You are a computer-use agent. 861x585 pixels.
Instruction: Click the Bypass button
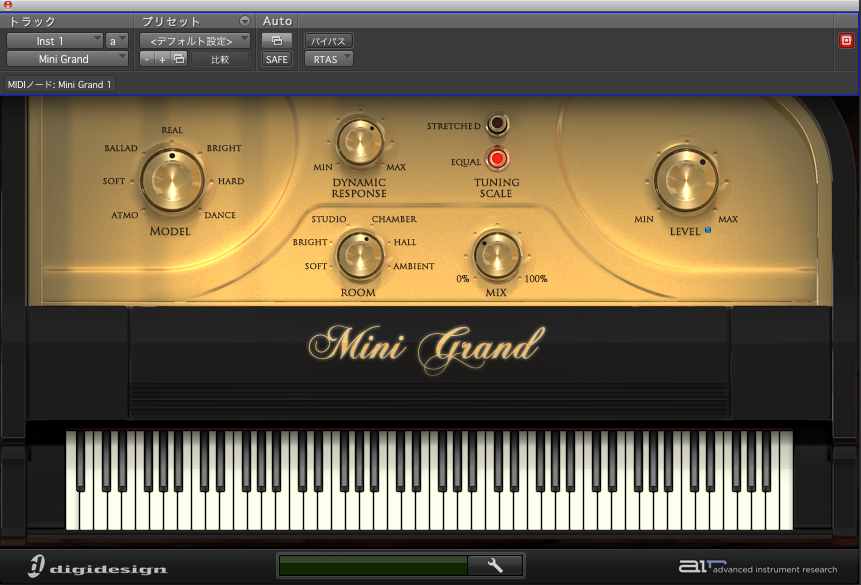coord(328,41)
